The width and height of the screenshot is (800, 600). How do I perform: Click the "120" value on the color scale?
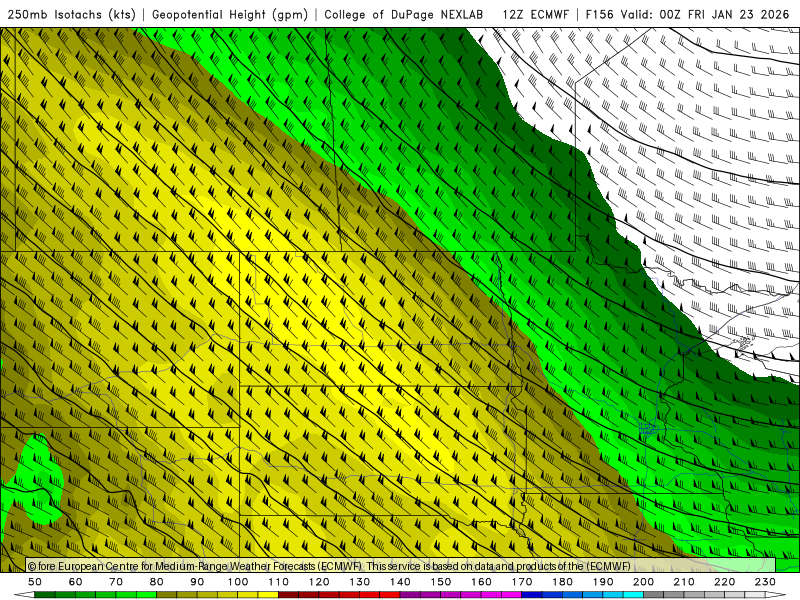[x=319, y=582]
